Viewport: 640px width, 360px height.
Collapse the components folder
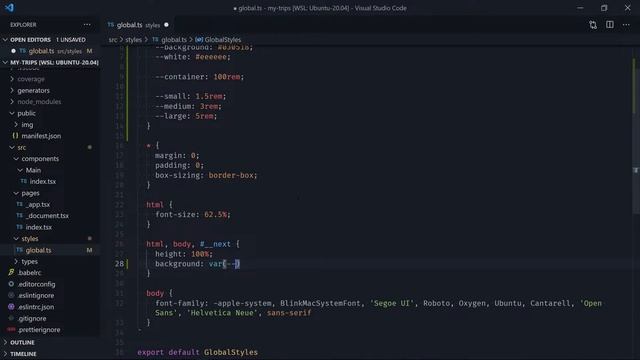[50, 159]
